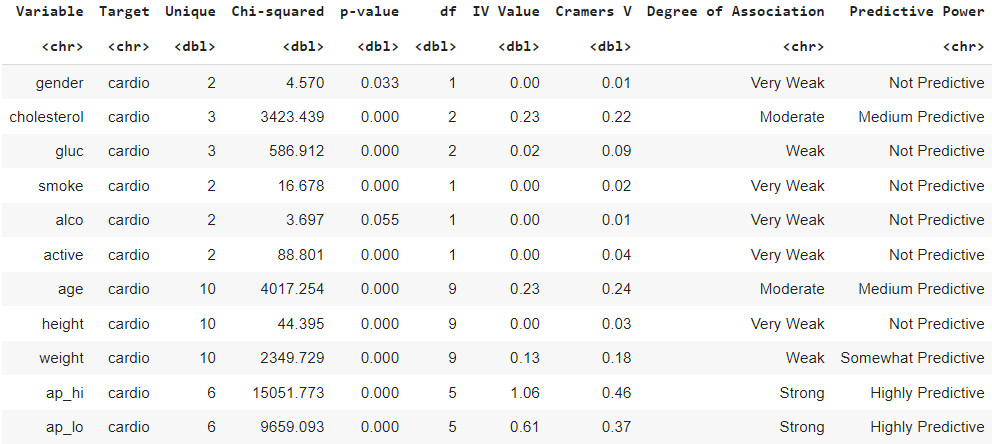Screen dimensions: 992x444
Task: Select the Predictive Power column header
Action: coord(916,12)
